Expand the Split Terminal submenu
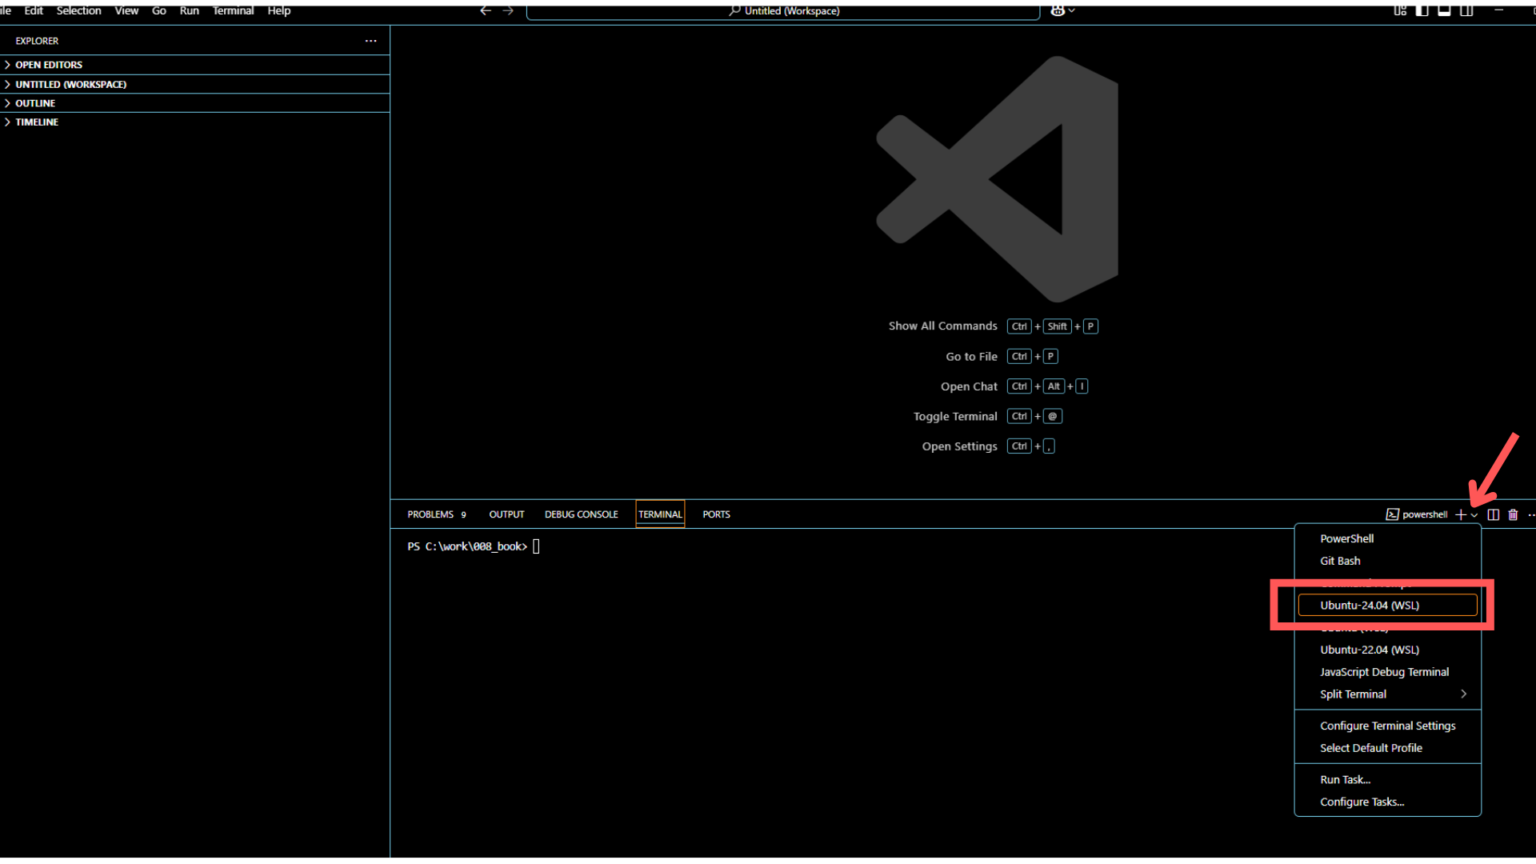 pyautogui.click(x=1388, y=694)
